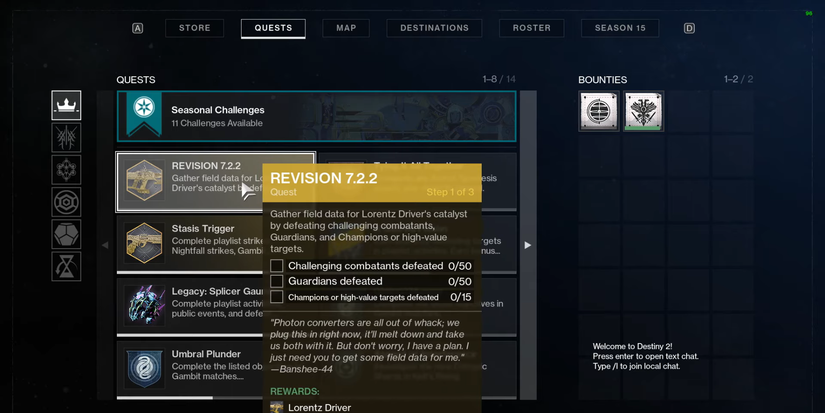Select the first bounty globe icon
Screen dimensions: 825x413
[x=599, y=111]
